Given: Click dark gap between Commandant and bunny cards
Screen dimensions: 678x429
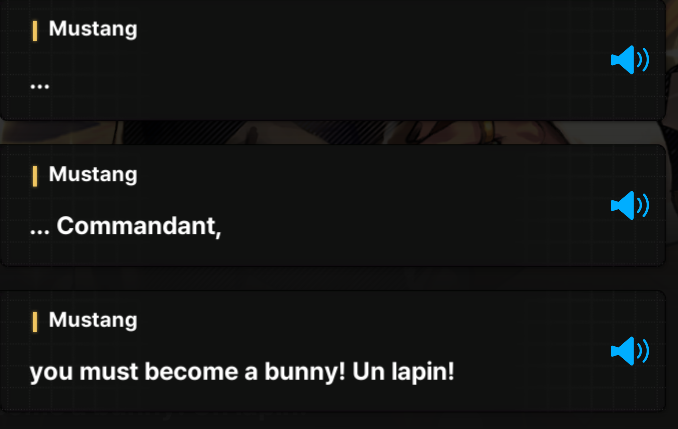Looking at the screenshot, I should point(332,278).
